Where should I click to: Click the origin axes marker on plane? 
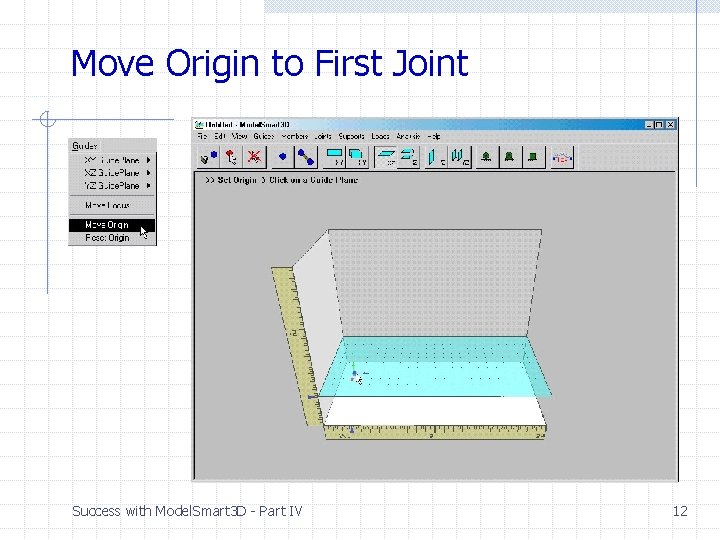[355, 374]
